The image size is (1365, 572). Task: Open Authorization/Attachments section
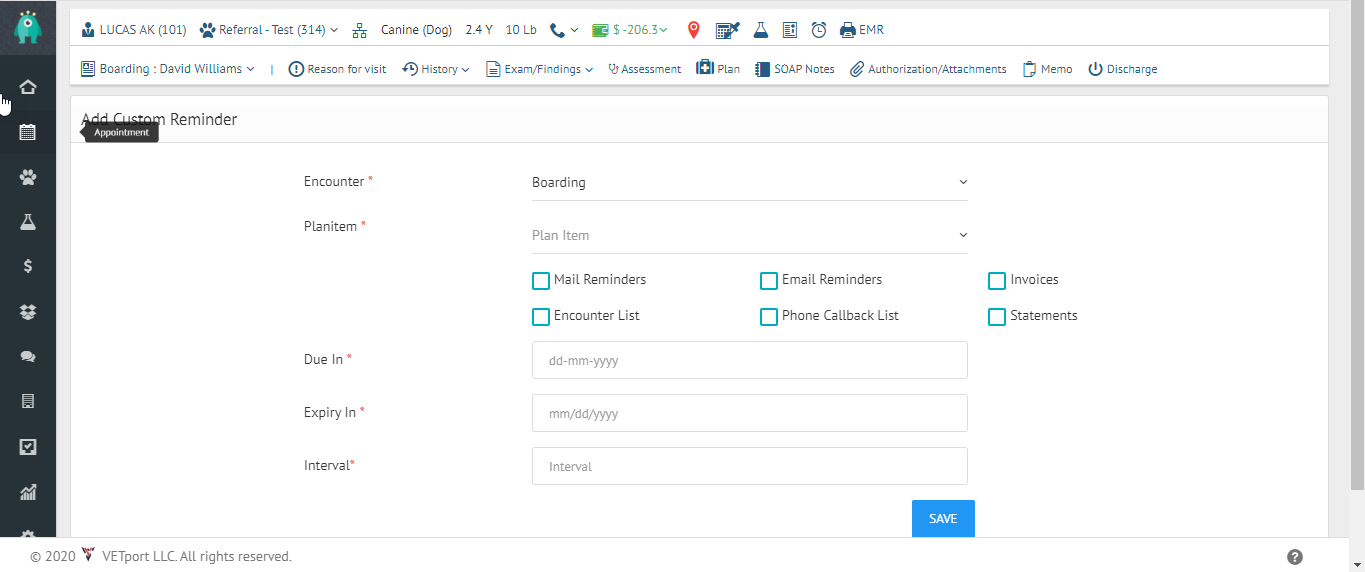tap(928, 69)
